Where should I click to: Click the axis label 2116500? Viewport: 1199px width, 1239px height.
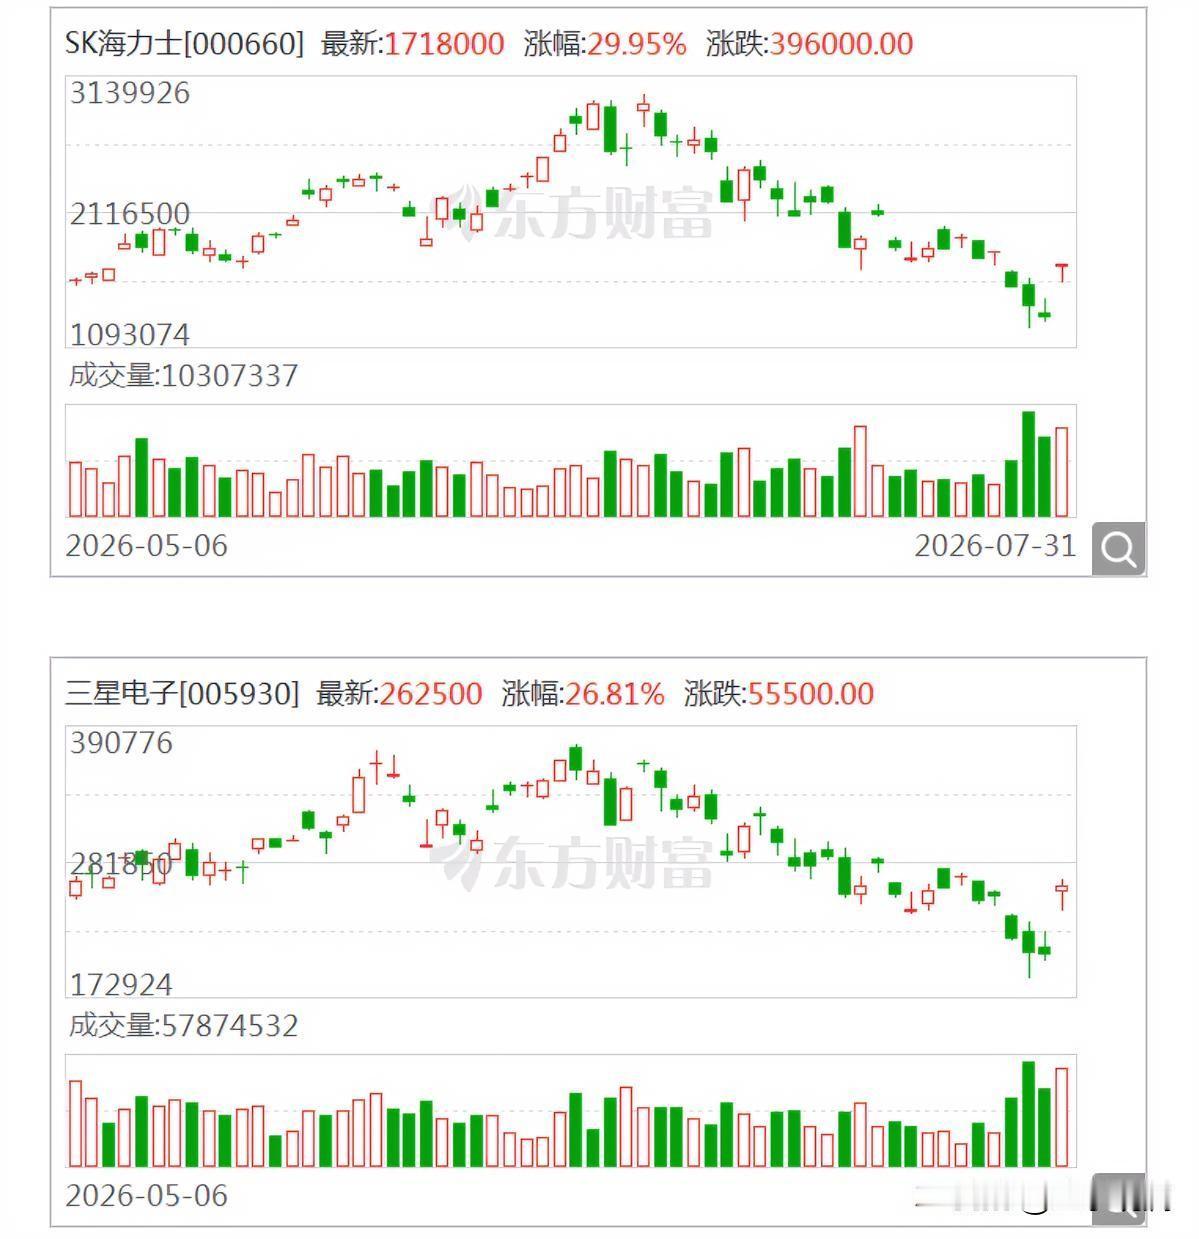pyautogui.click(x=130, y=213)
